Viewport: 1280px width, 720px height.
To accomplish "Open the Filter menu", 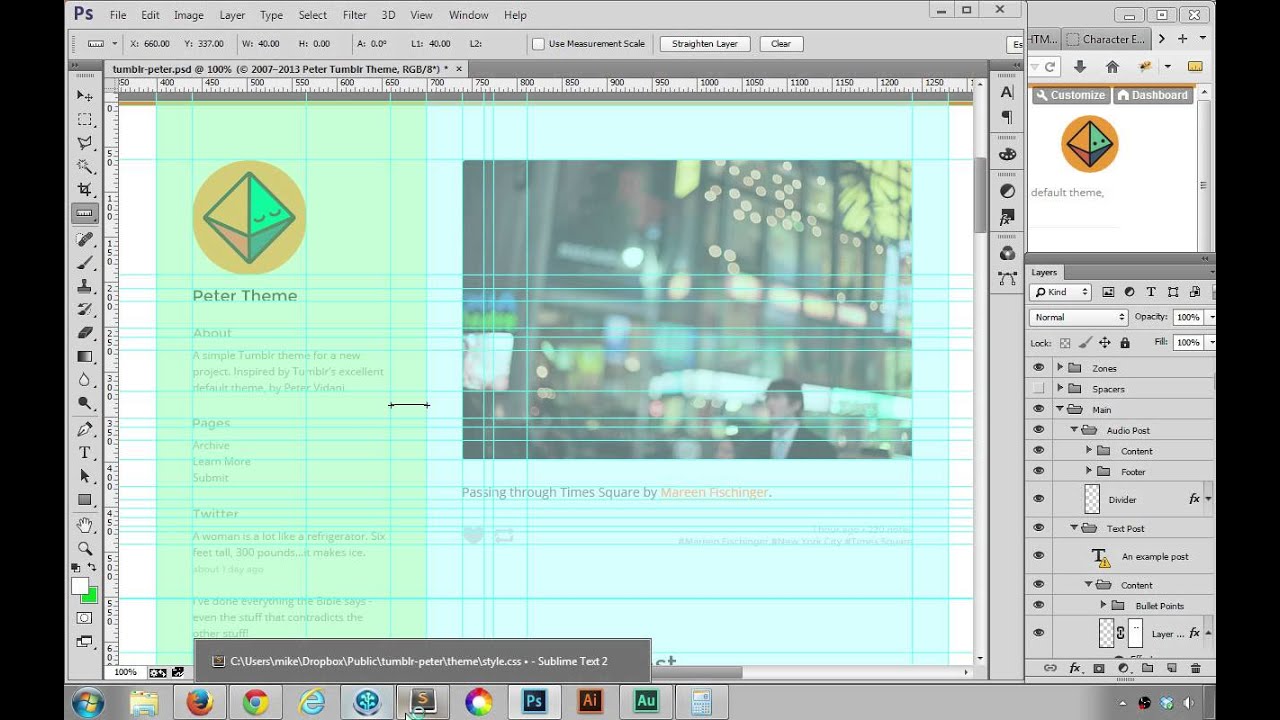I will [x=354, y=15].
